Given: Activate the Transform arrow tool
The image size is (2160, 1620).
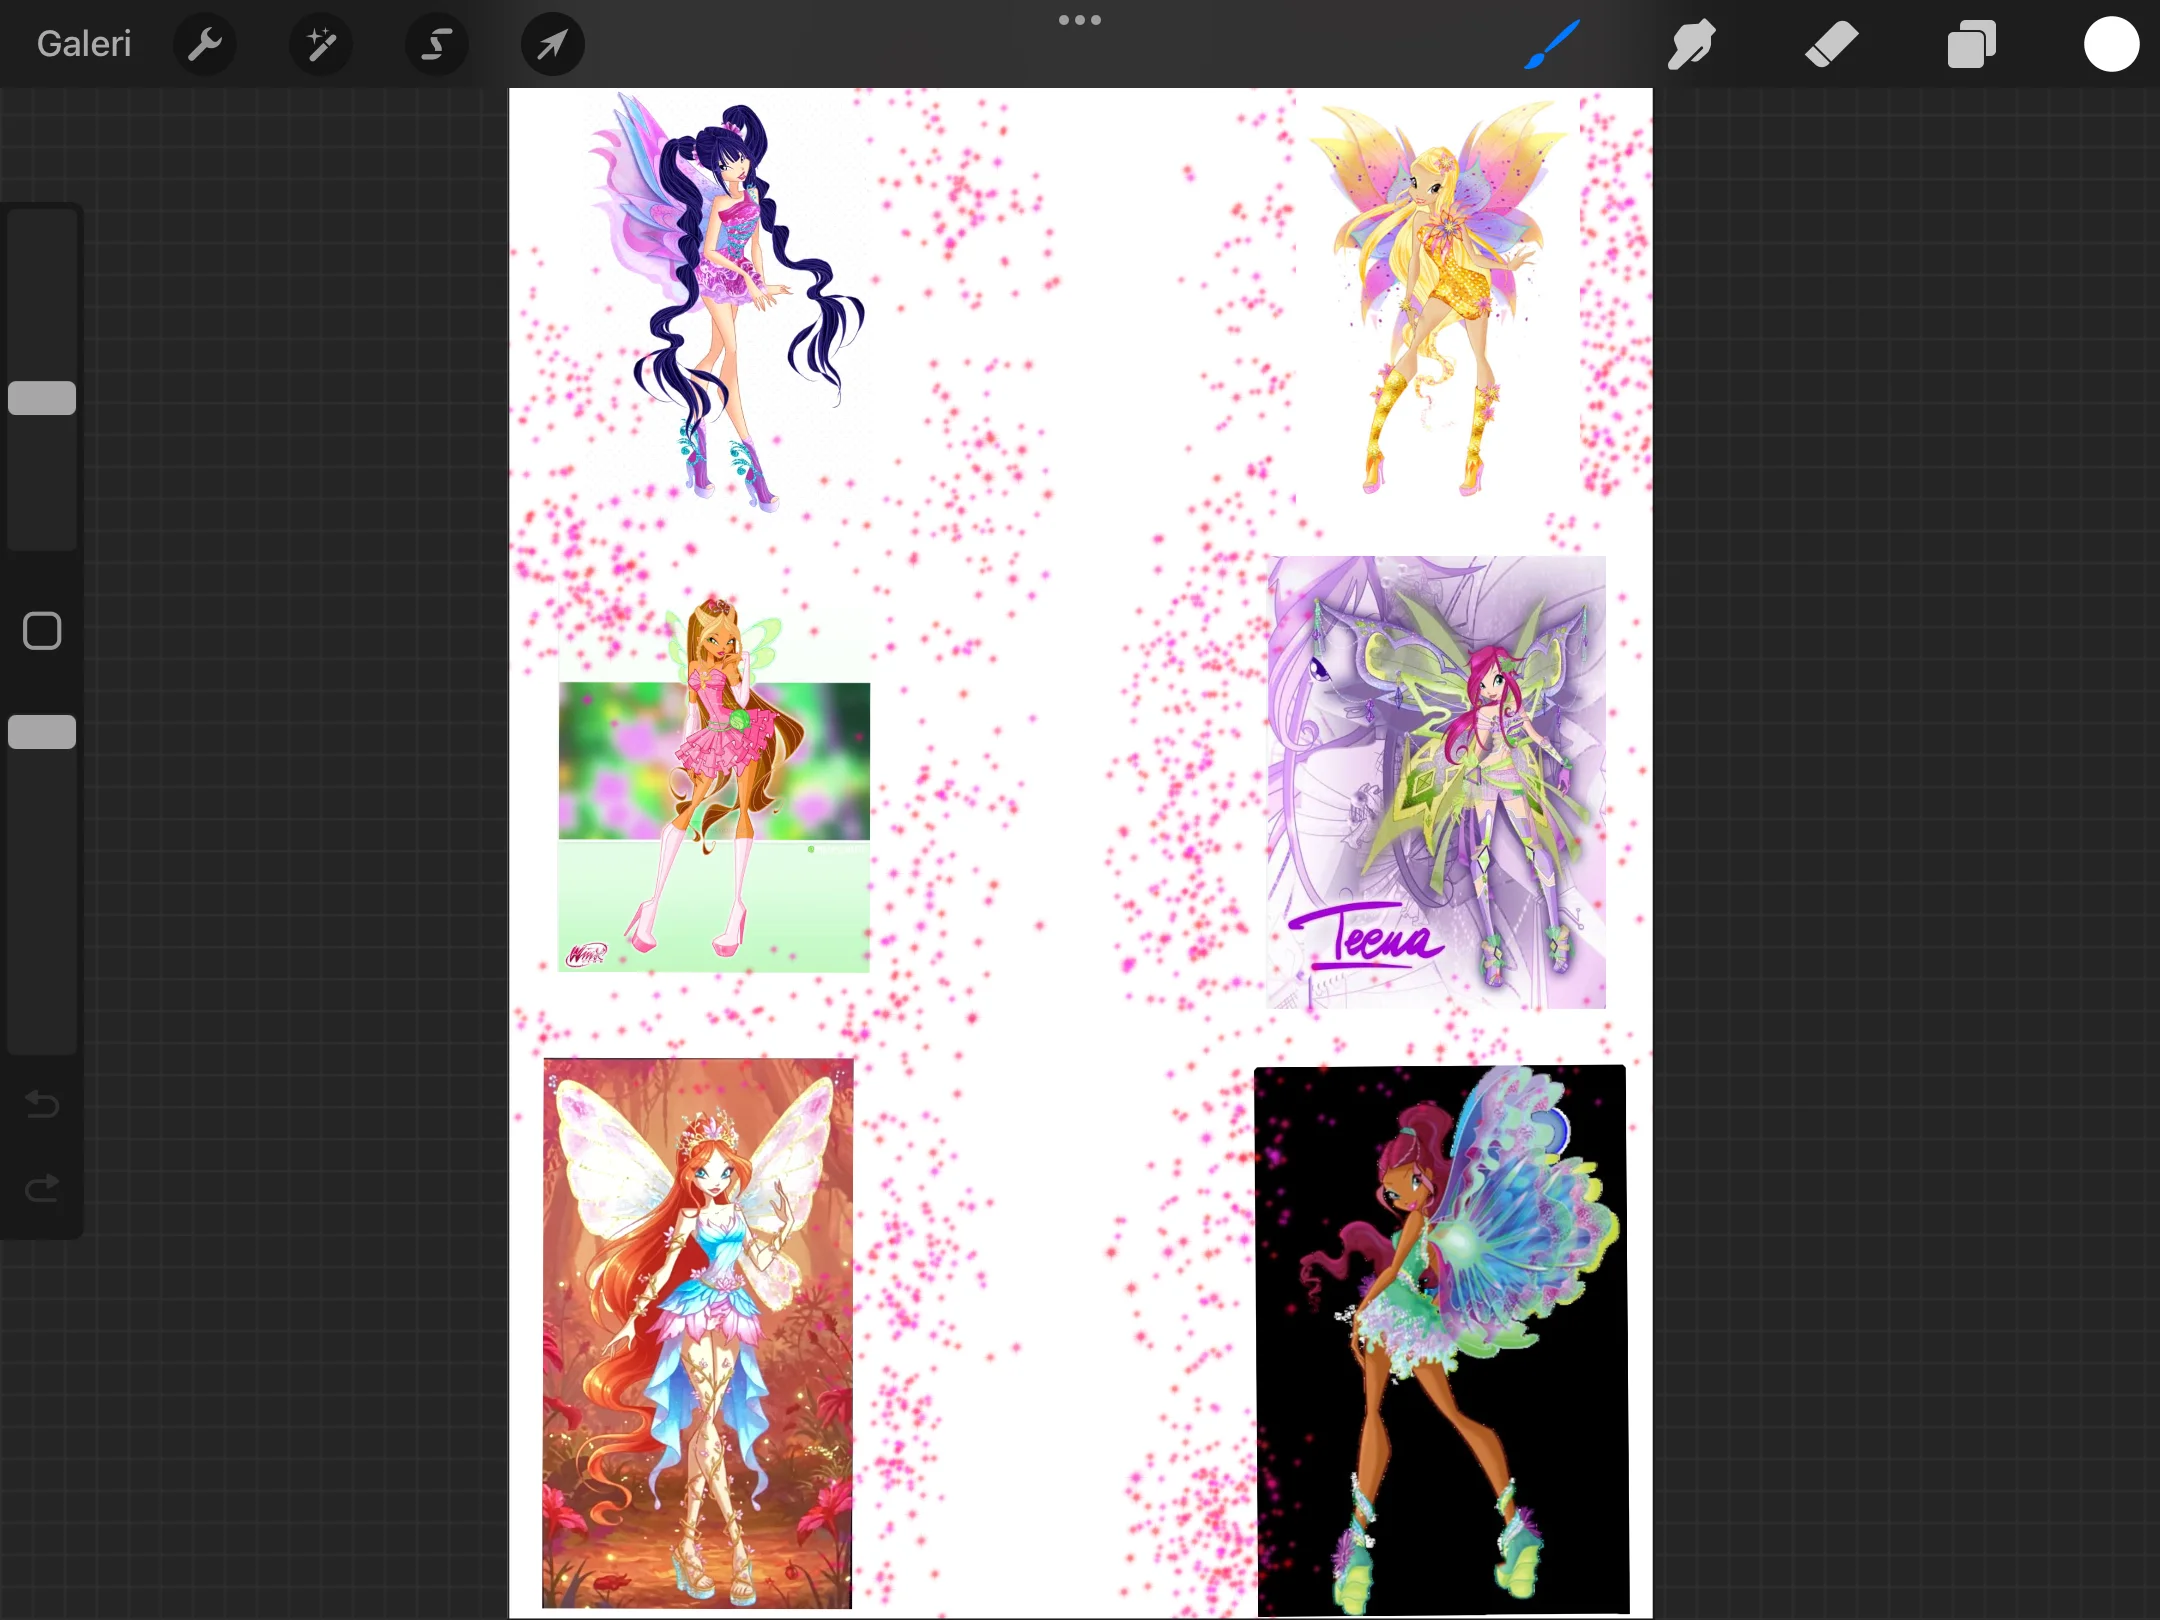Looking at the screenshot, I should click(x=553, y=44).
